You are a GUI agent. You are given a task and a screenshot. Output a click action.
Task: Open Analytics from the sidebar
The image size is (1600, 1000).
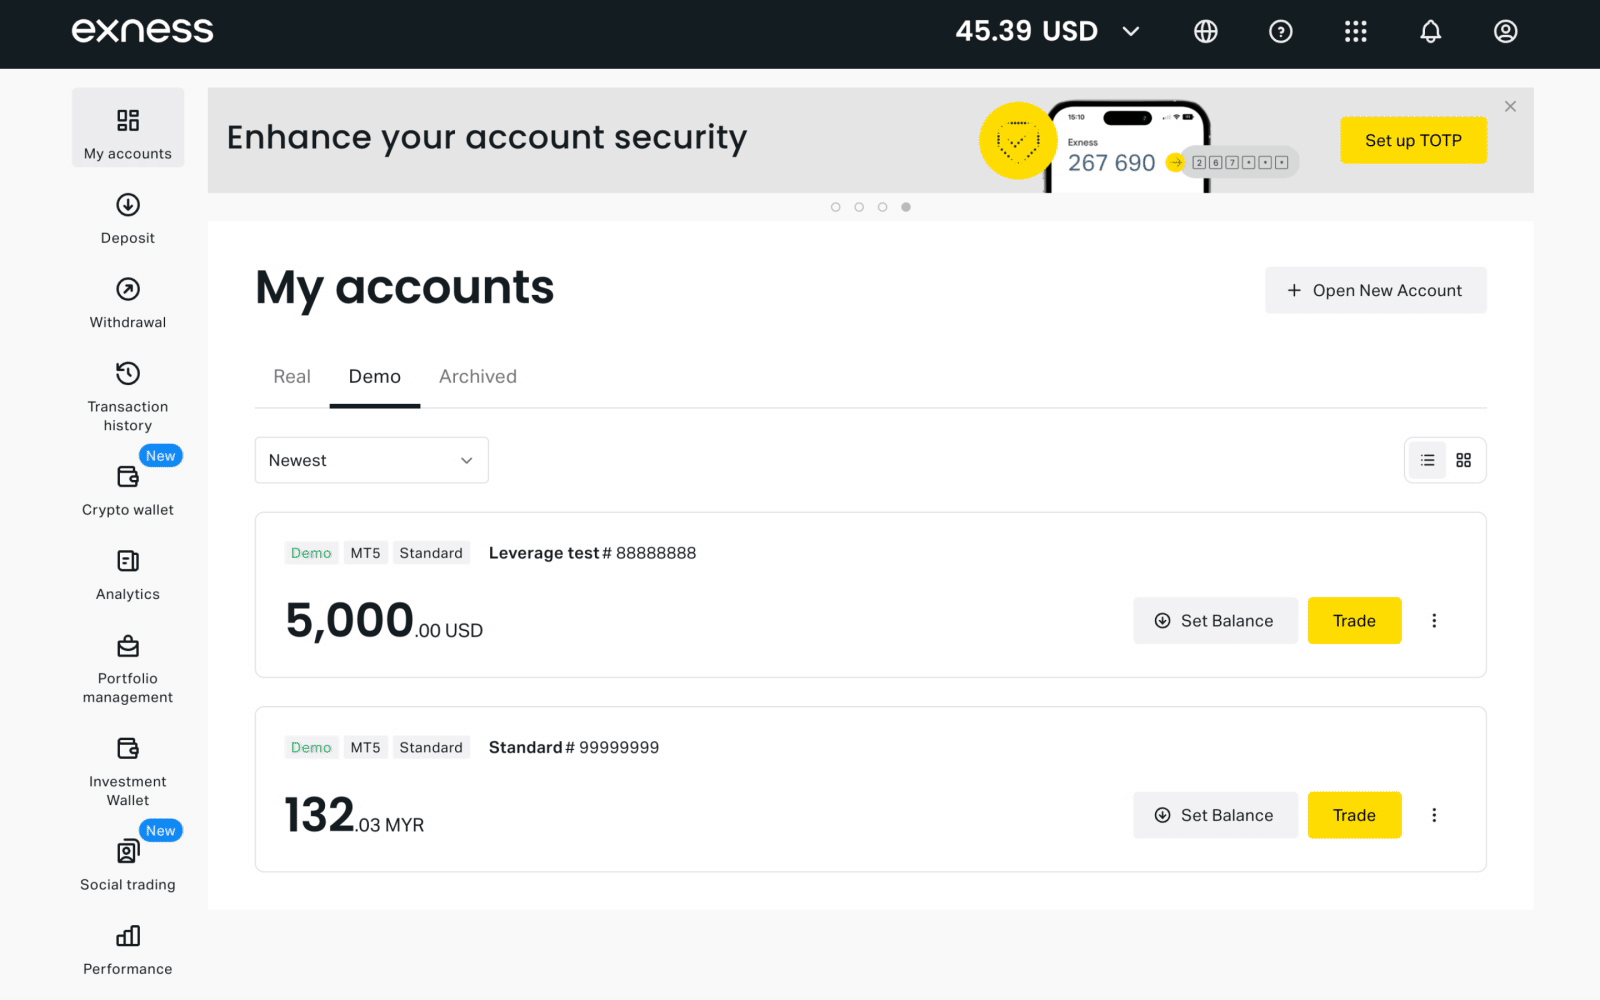[128, 574]
